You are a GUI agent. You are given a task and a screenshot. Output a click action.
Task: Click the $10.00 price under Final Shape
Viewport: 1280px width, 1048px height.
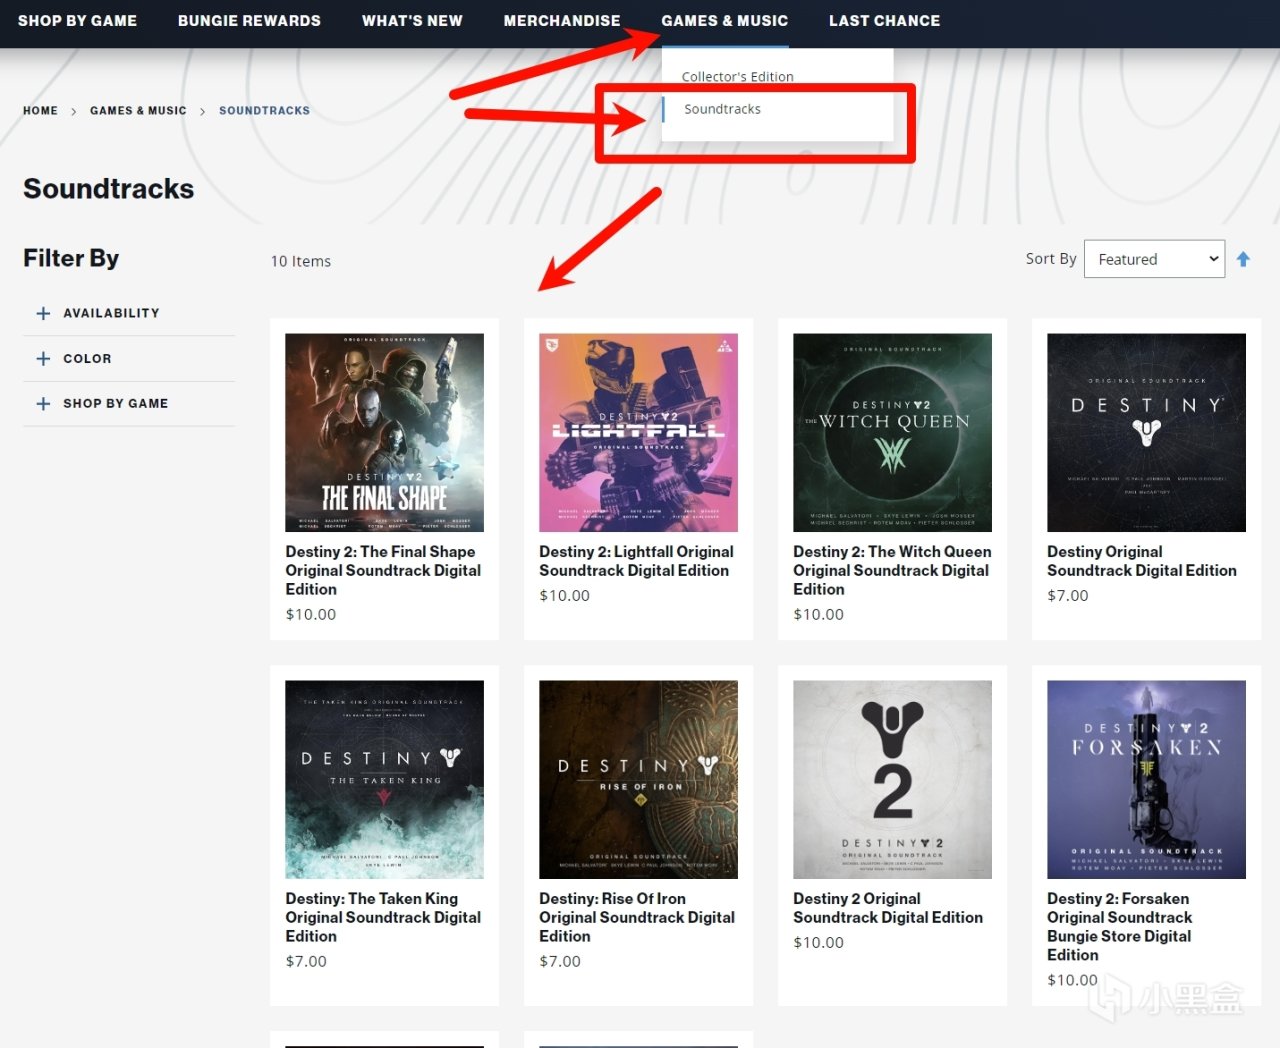tap(311, 614)
